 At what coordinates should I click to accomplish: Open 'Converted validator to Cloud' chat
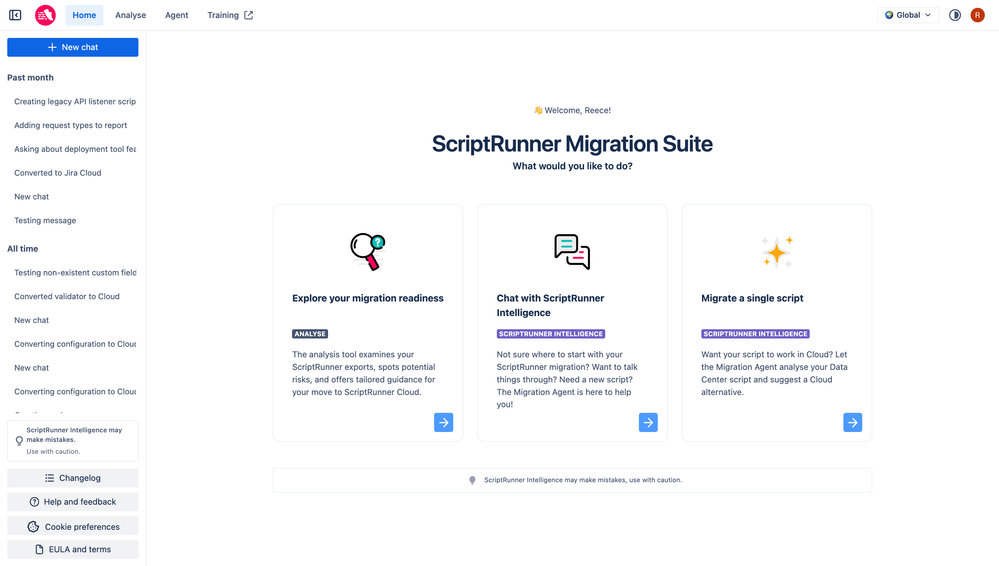67,296
